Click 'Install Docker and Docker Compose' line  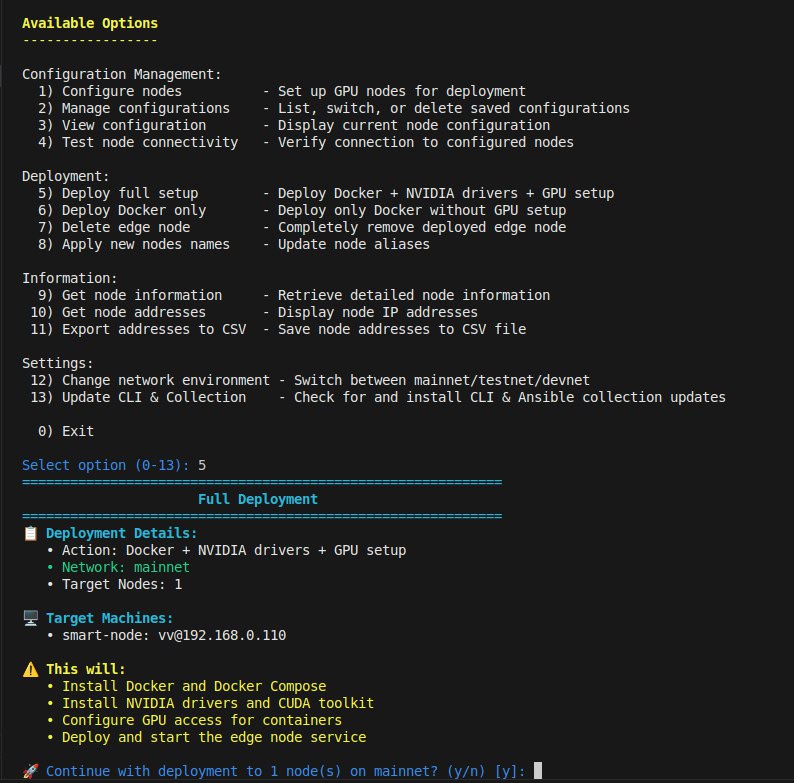[x=194, y=686]
